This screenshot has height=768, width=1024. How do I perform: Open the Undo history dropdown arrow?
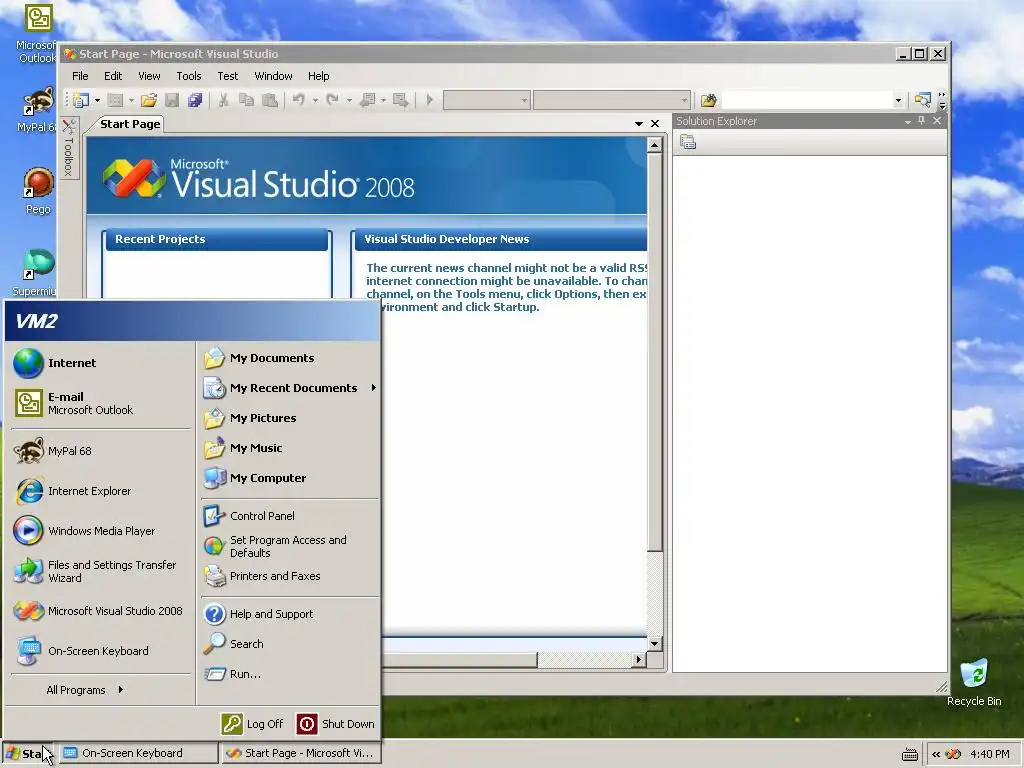315,100
